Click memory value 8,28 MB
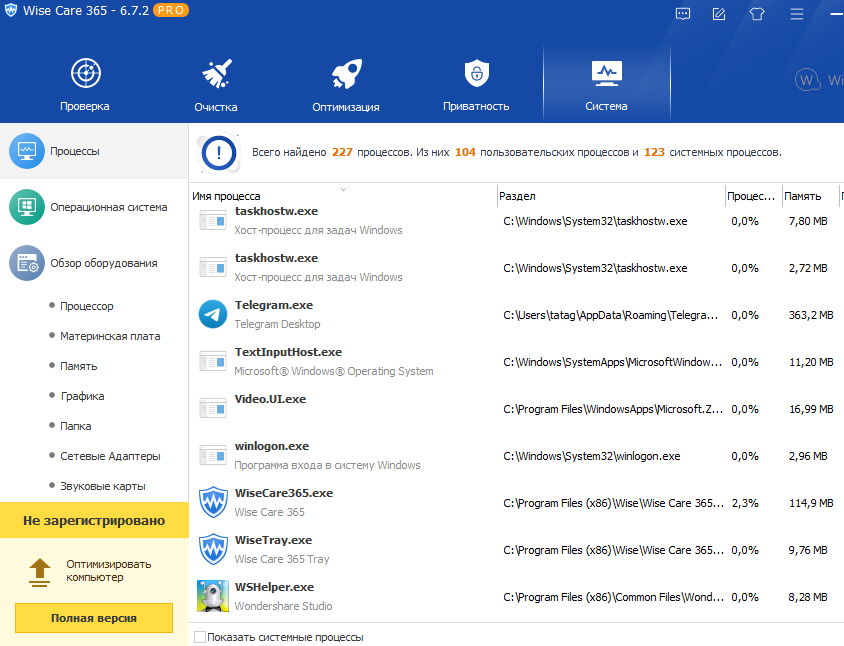 click(807, 597)
